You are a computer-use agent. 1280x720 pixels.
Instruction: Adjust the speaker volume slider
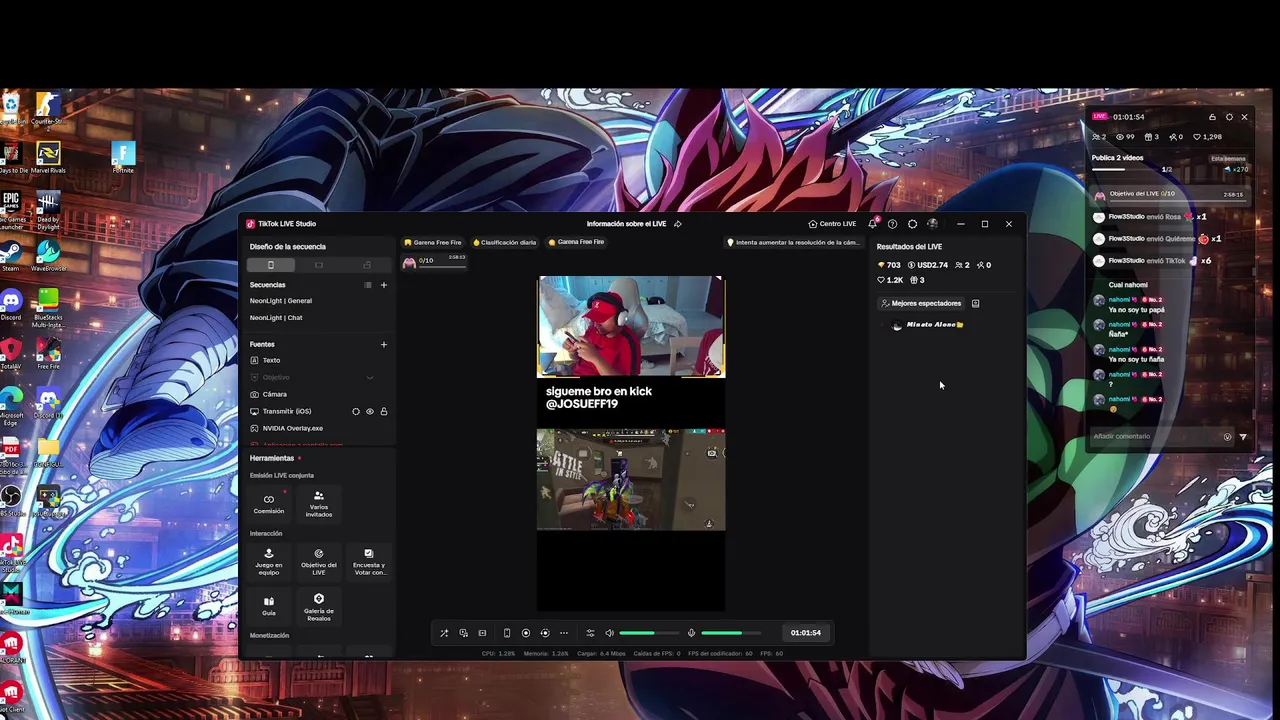pos(648,633)
